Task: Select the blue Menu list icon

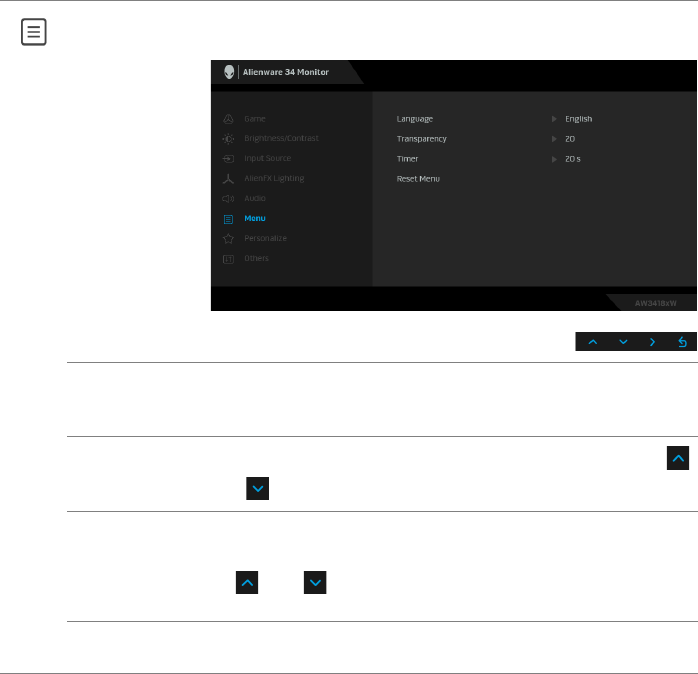Action: [x=228, y=219]
